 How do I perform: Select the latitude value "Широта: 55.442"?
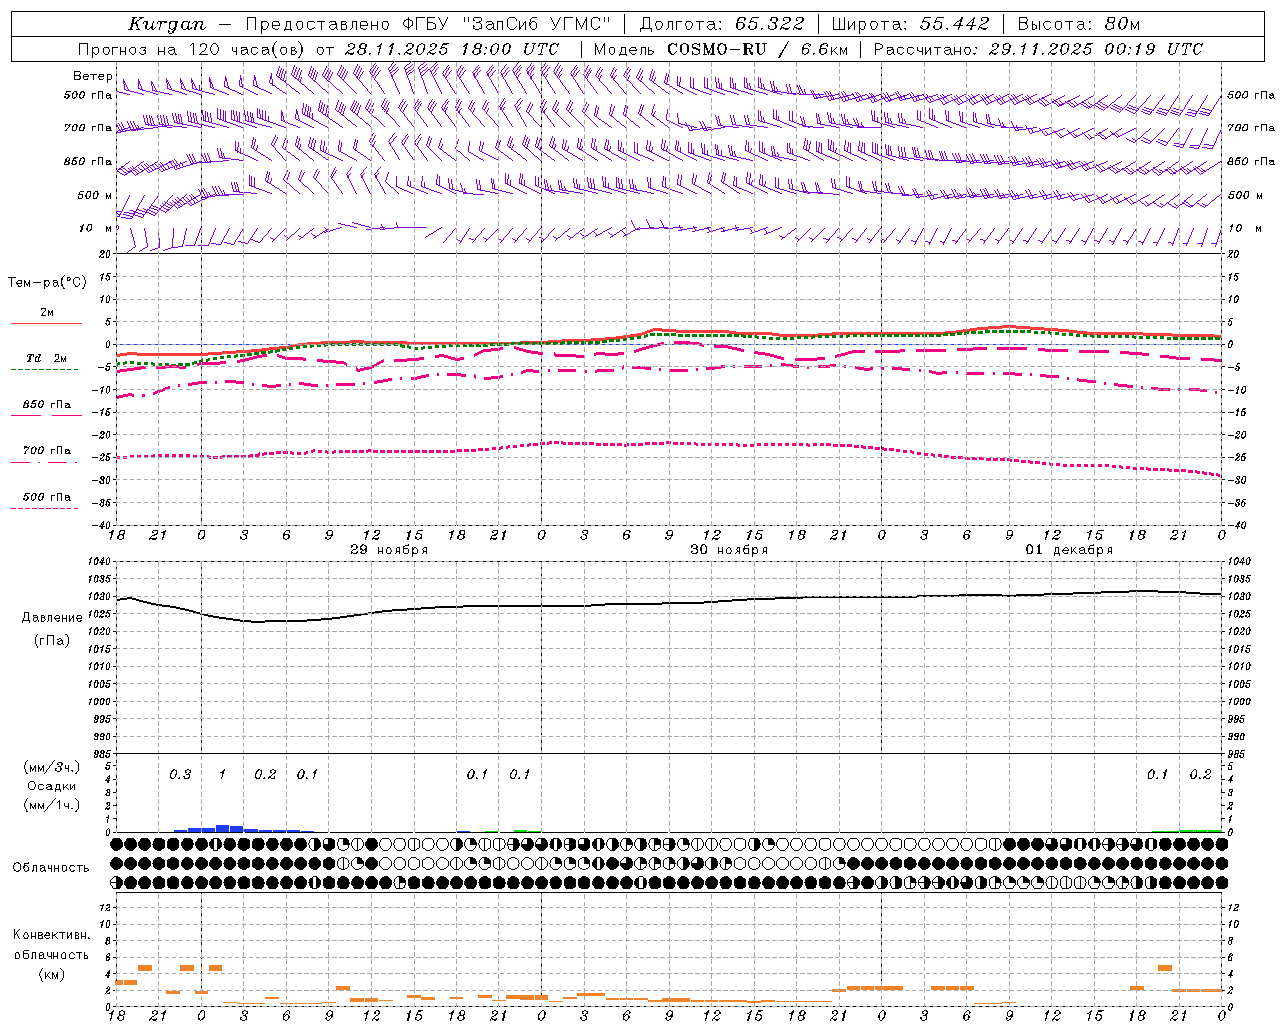pyautogui.click(x=911, y=24)
